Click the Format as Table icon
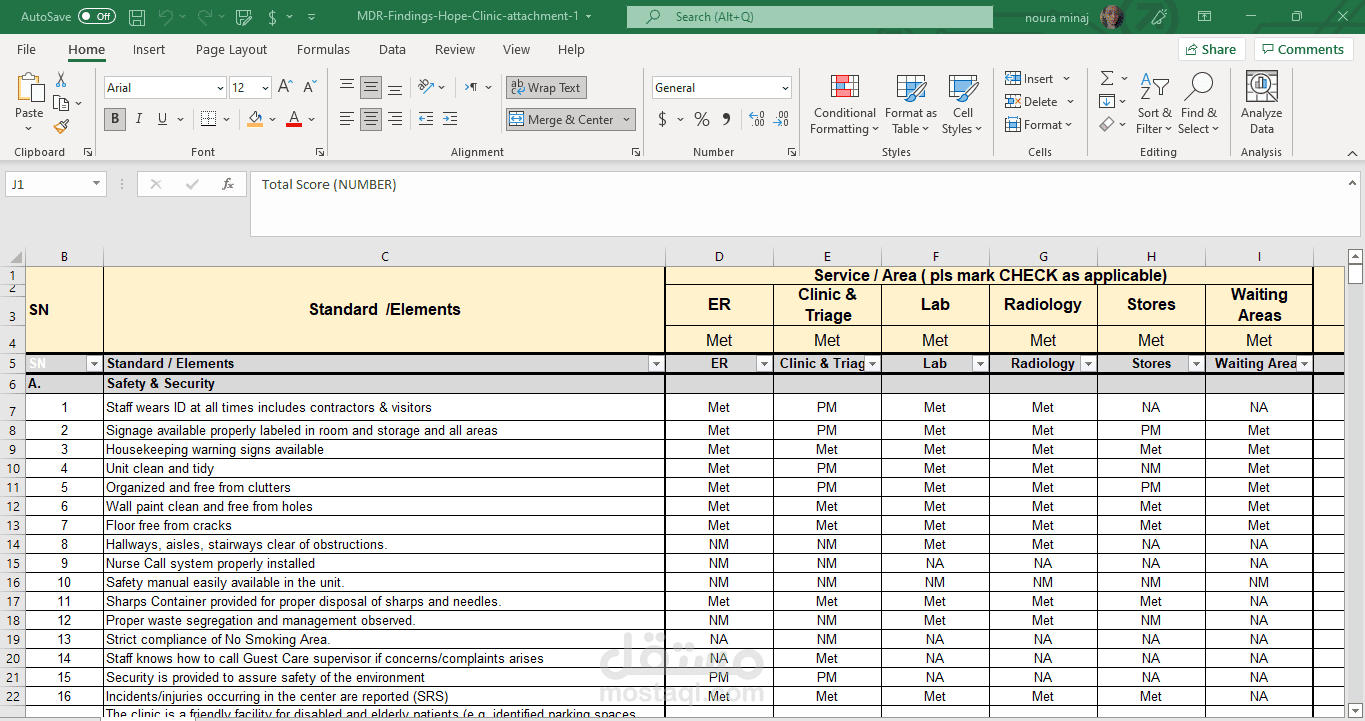 [910, 105]
